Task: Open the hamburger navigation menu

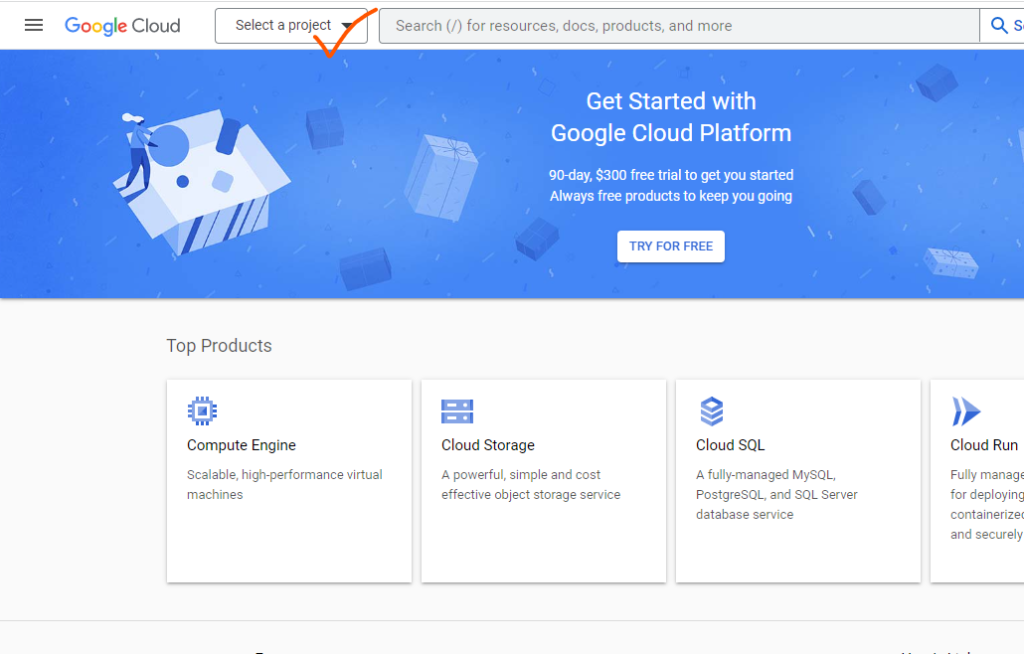Action: point(34,25)
